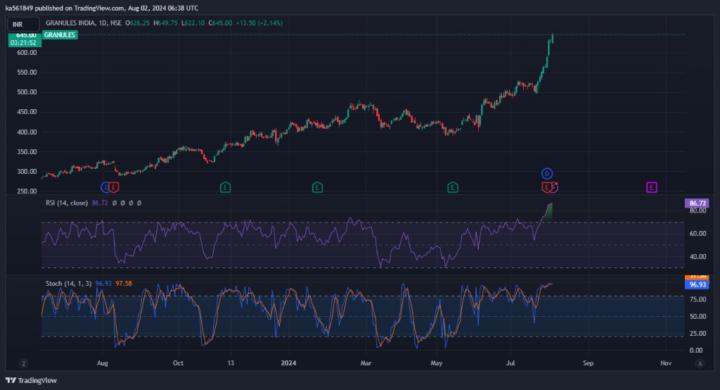
Task: Click the current price label 645.00 on the axis
Action: tap(25, 35)
